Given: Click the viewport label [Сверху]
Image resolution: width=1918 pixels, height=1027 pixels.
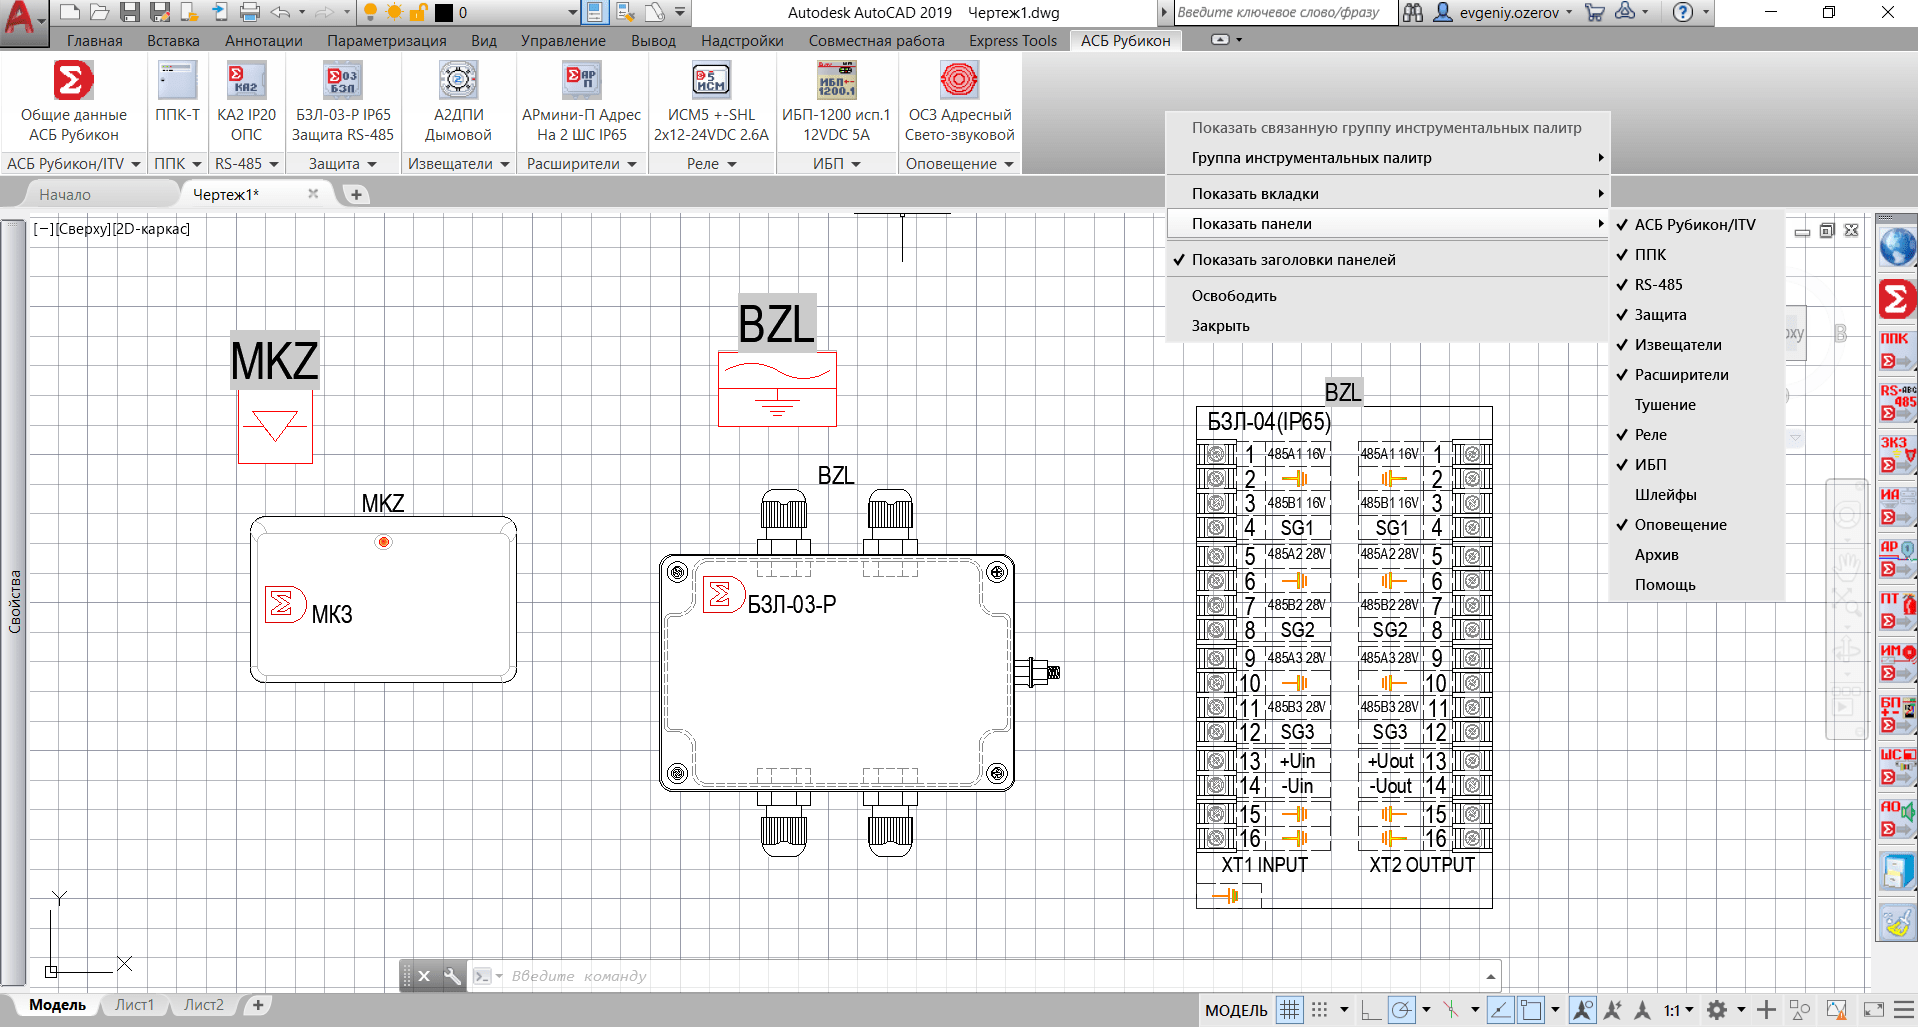Looking at the screenshot, I should [x=83, y=229].
